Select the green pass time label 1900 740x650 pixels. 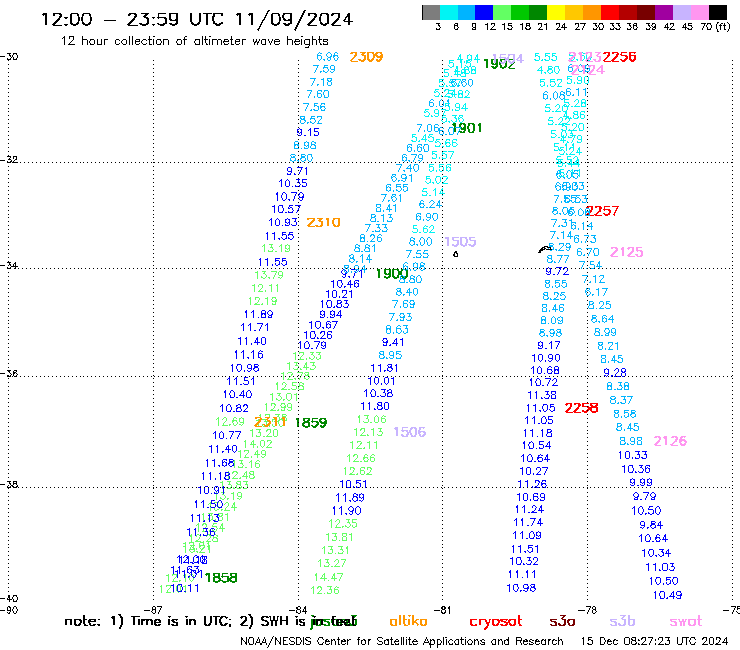(392, 273)
